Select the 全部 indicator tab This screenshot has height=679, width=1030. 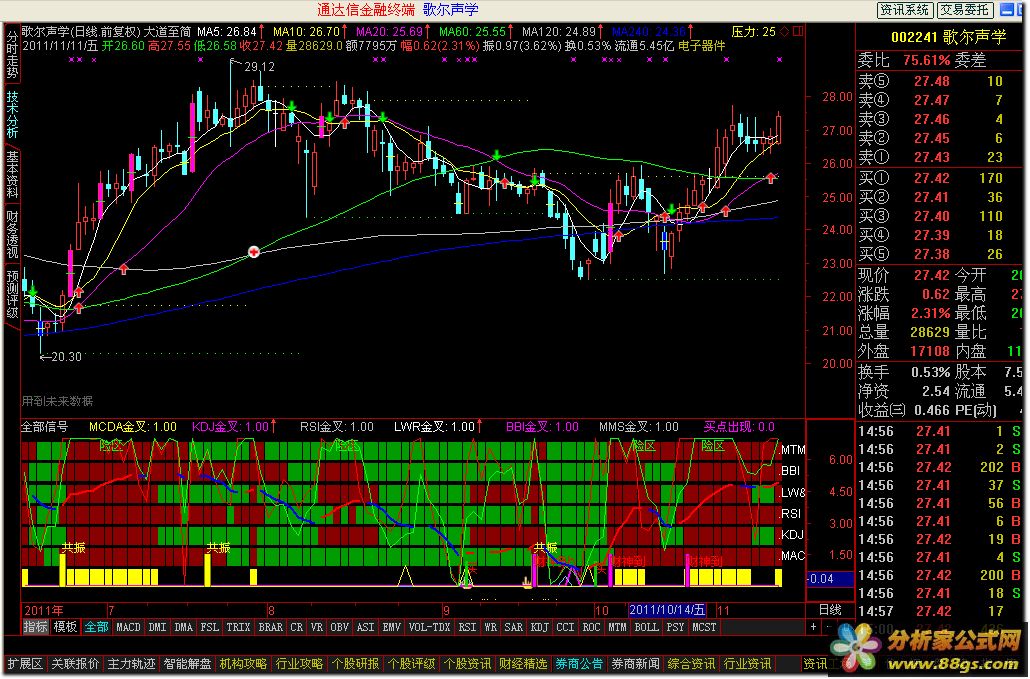click(97, 627)
